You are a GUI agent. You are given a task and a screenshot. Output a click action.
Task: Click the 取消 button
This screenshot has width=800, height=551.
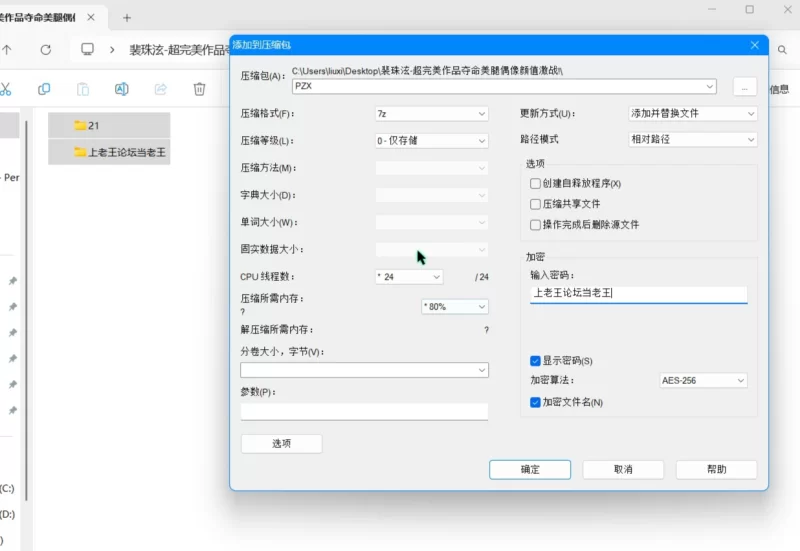coord(623,470)
